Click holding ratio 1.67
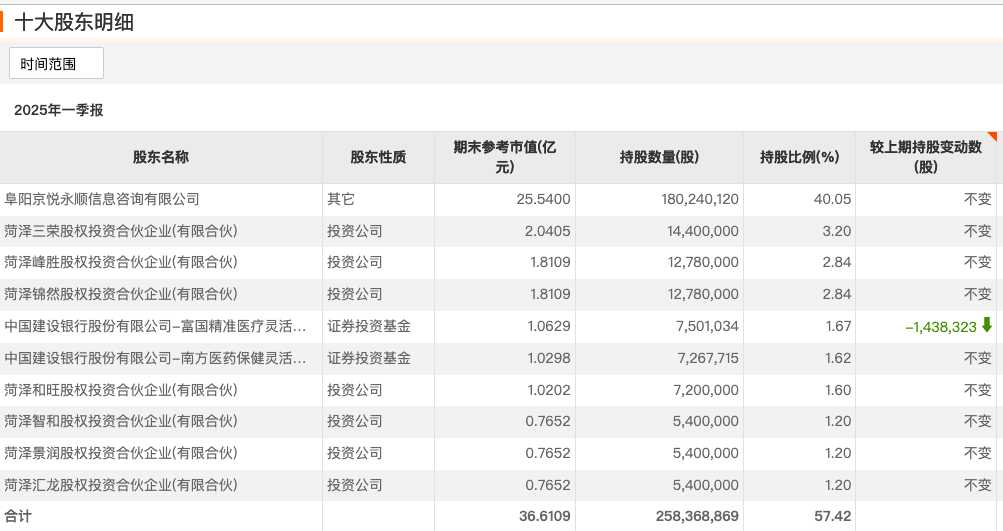 (x=838, y=326)
